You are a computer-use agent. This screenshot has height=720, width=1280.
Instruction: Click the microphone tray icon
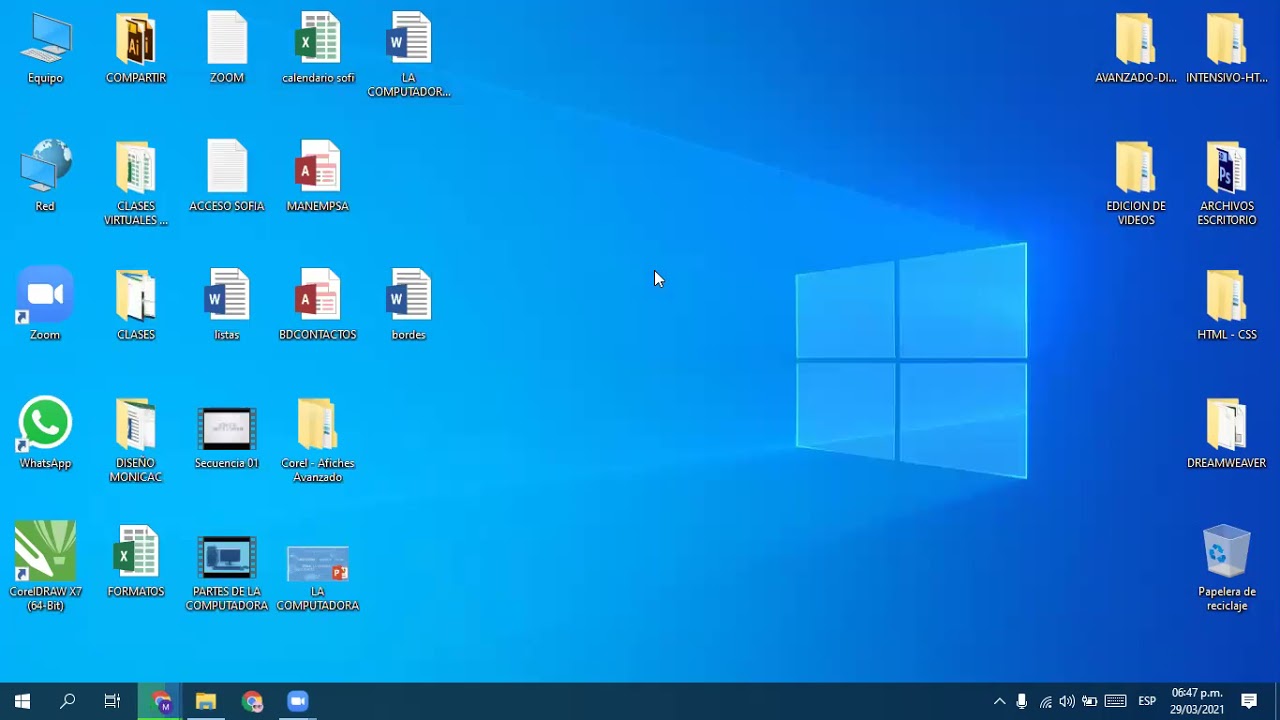click(x=1022, y=701)
